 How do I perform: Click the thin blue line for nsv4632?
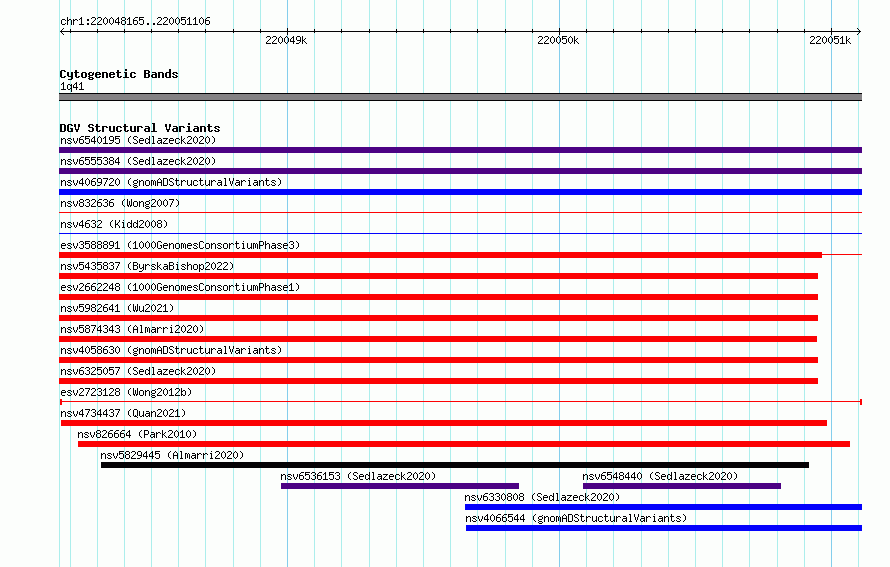[x=460, y=233]
